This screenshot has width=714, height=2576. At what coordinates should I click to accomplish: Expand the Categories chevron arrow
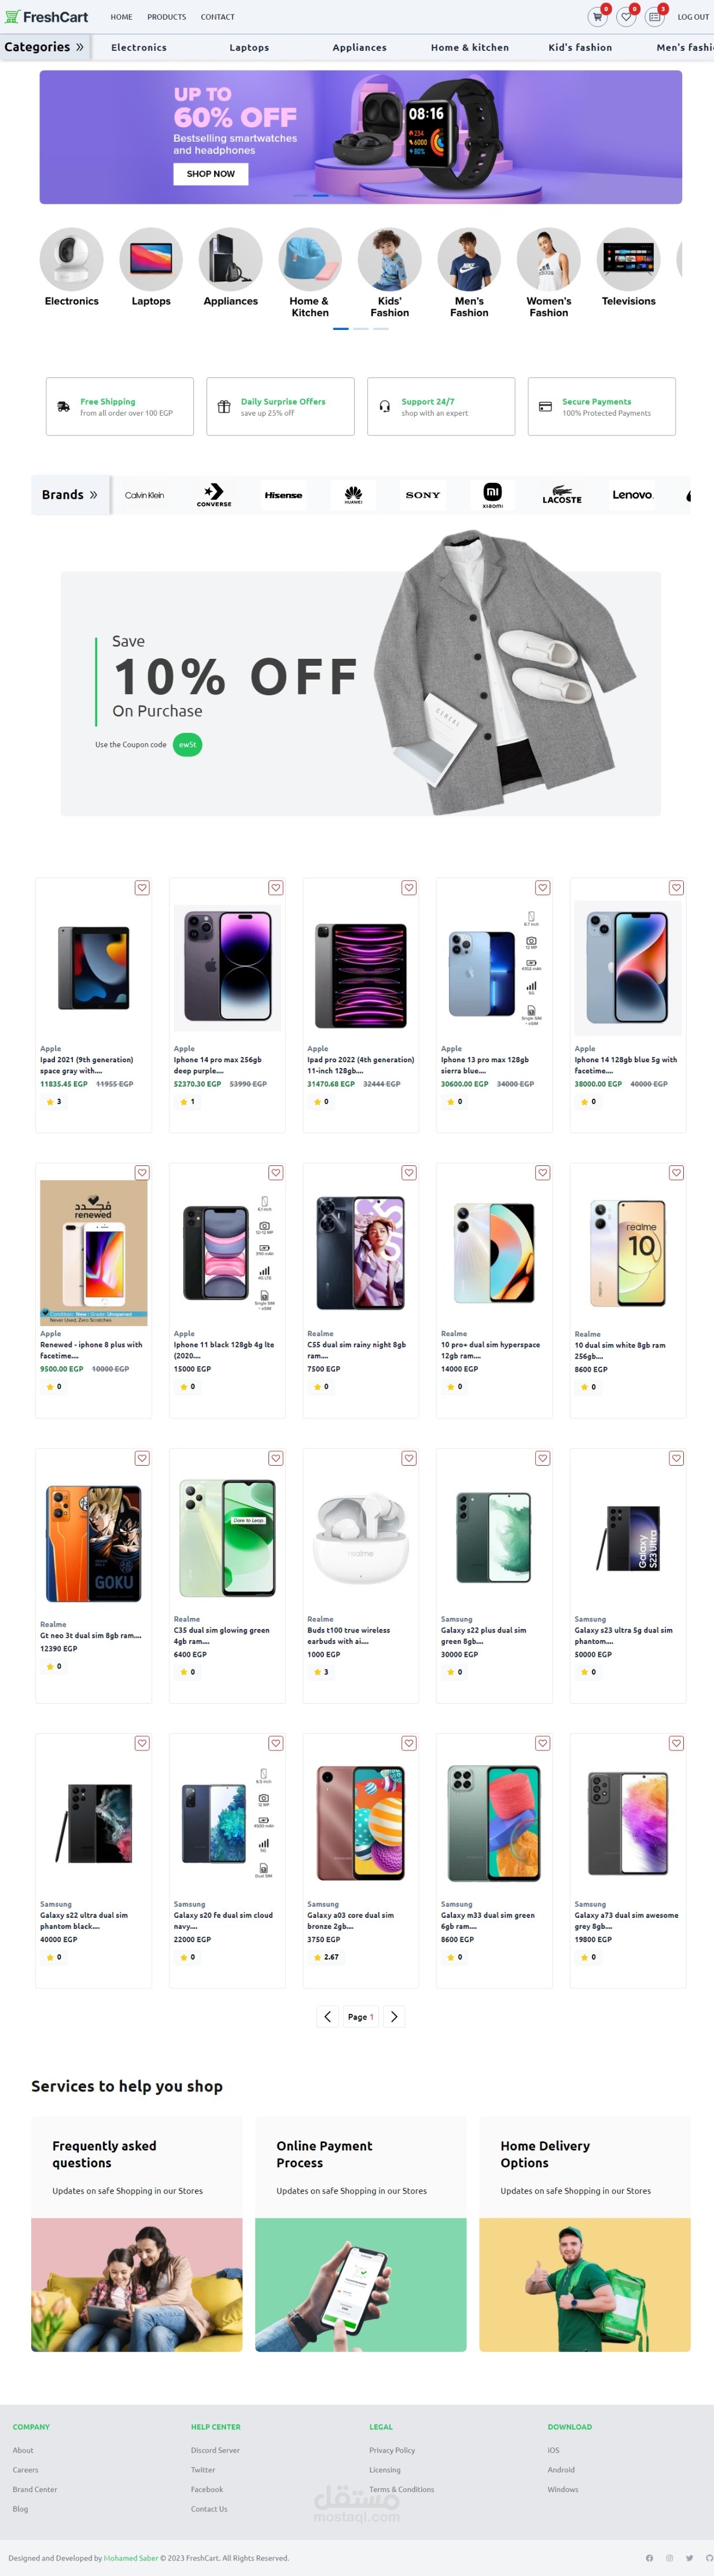coord(80,47)
